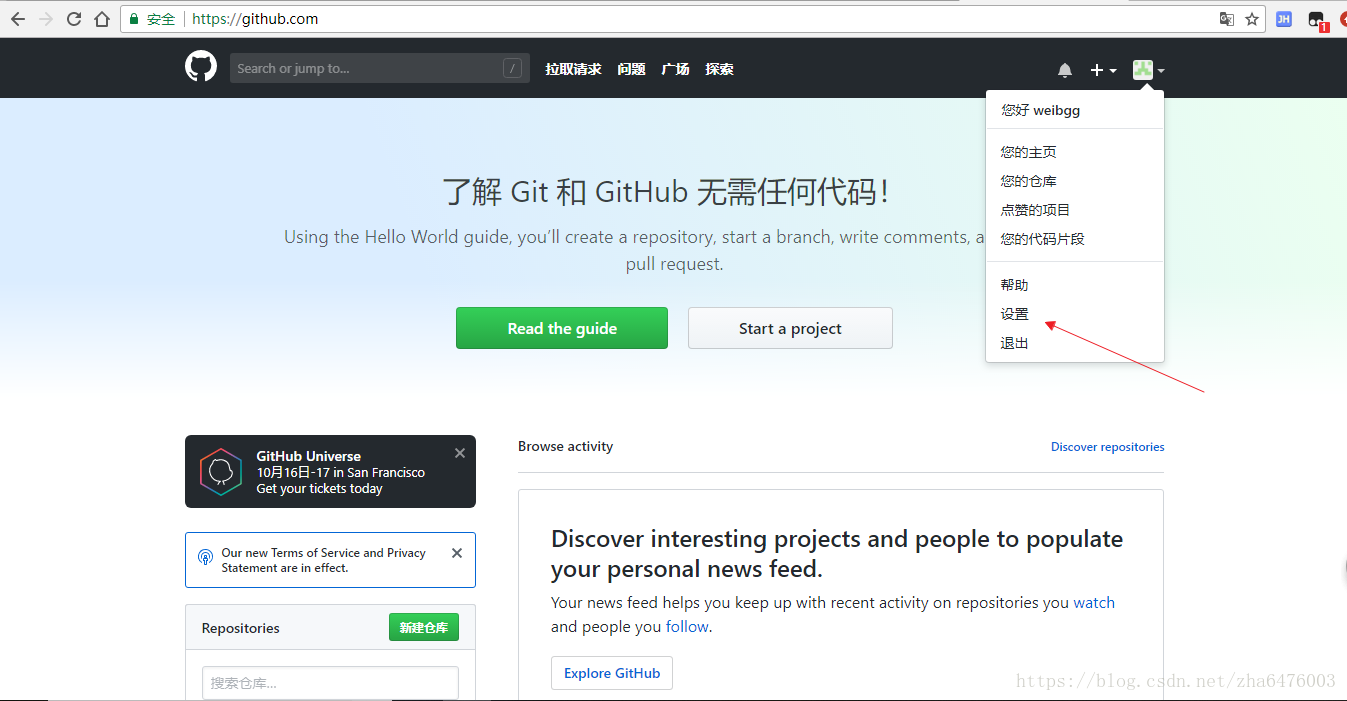Open the plus create-new menu
Screen dimensions: 1347x701
[1103, 70]
